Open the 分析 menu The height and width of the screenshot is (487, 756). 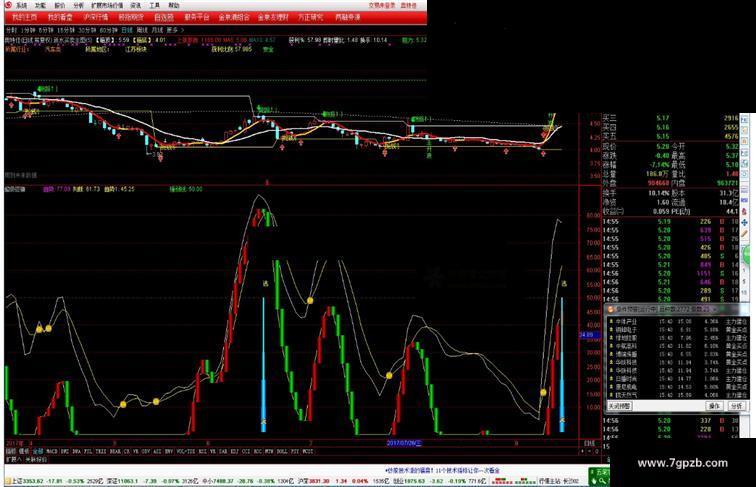click(78, 5)
